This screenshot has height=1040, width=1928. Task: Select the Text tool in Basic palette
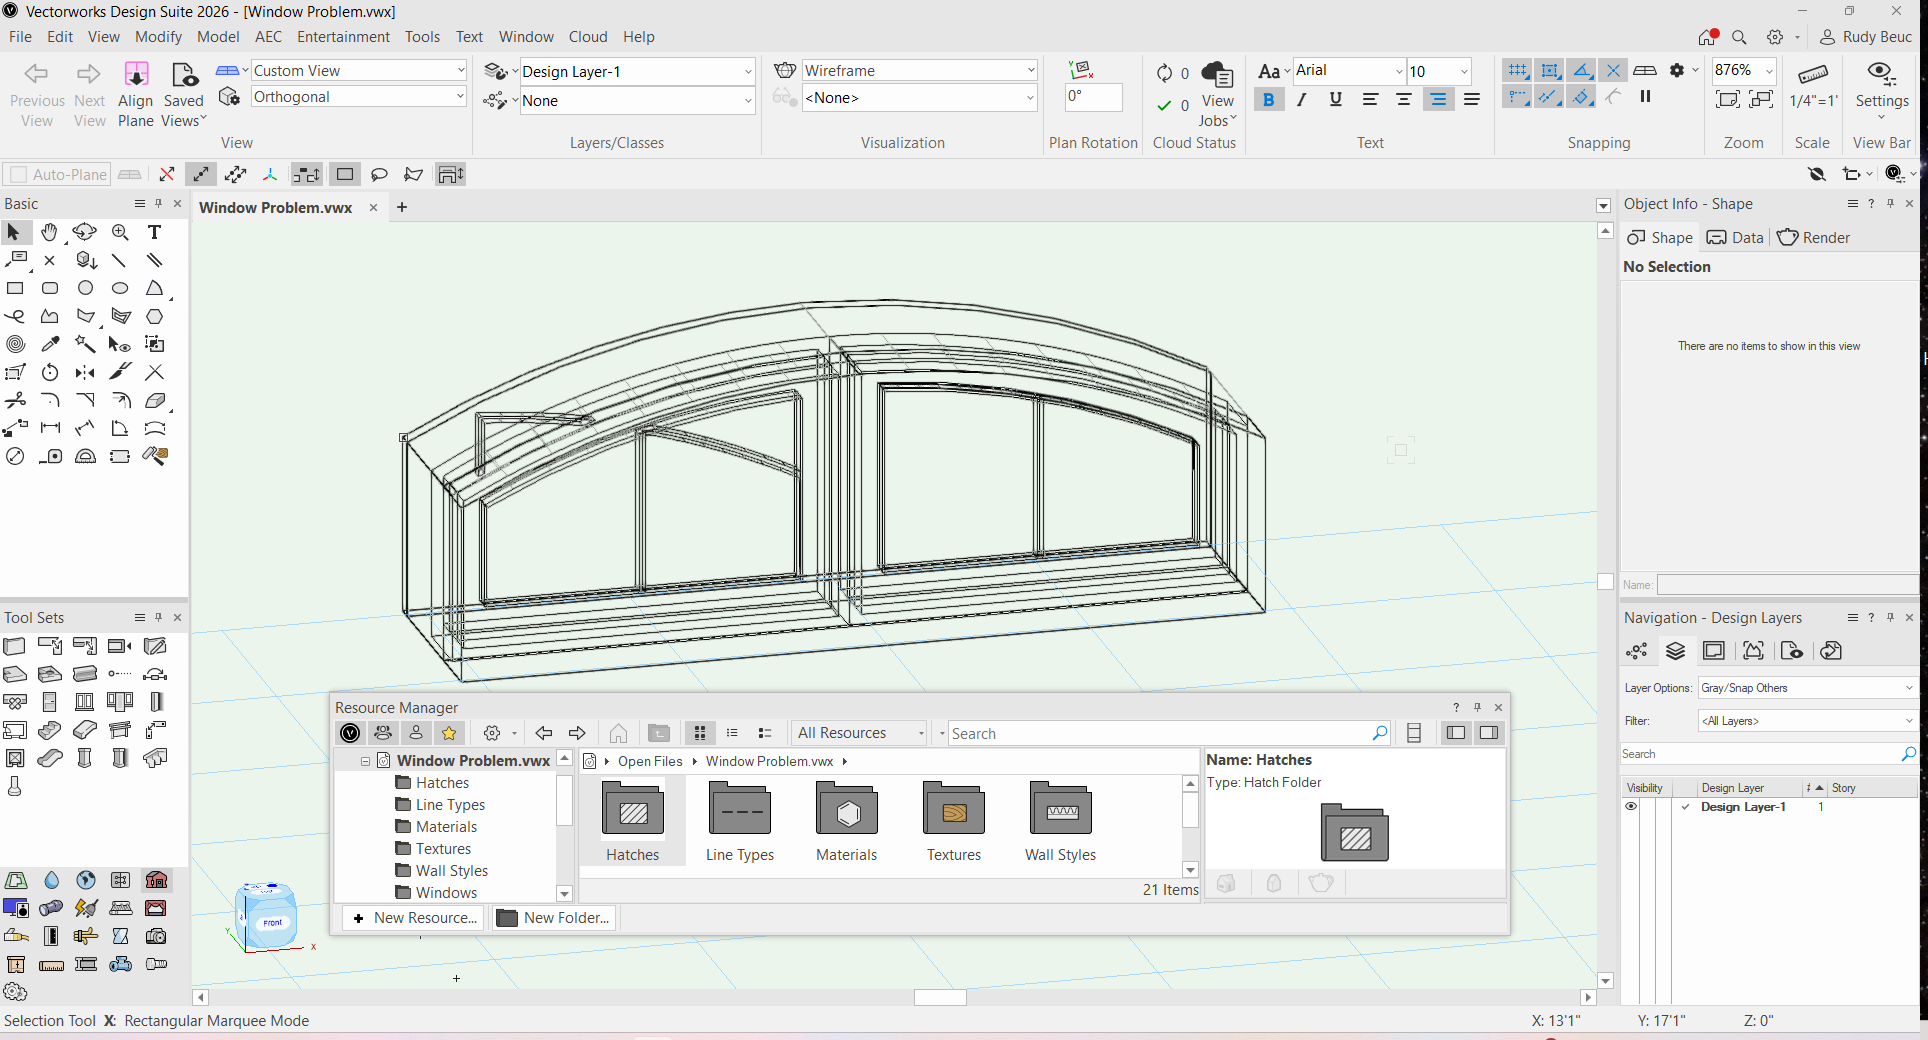154,232
